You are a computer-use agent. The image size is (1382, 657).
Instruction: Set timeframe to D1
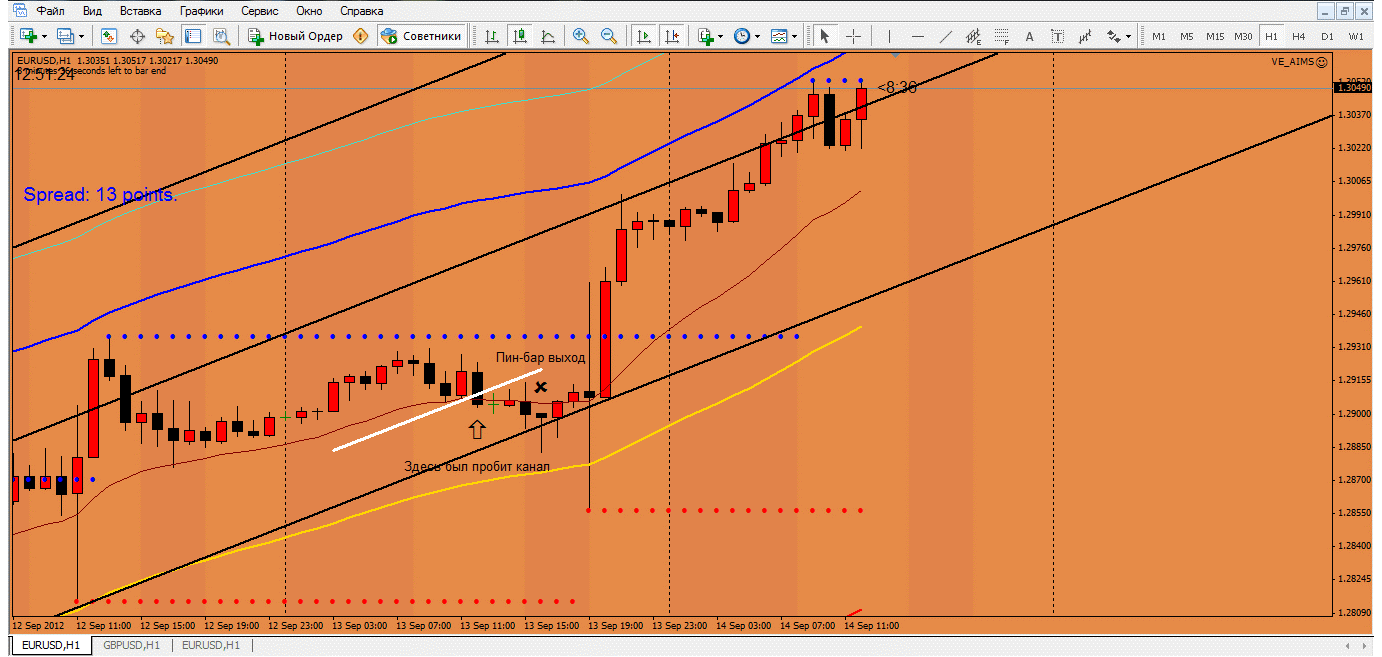[x=1327, y=36]
